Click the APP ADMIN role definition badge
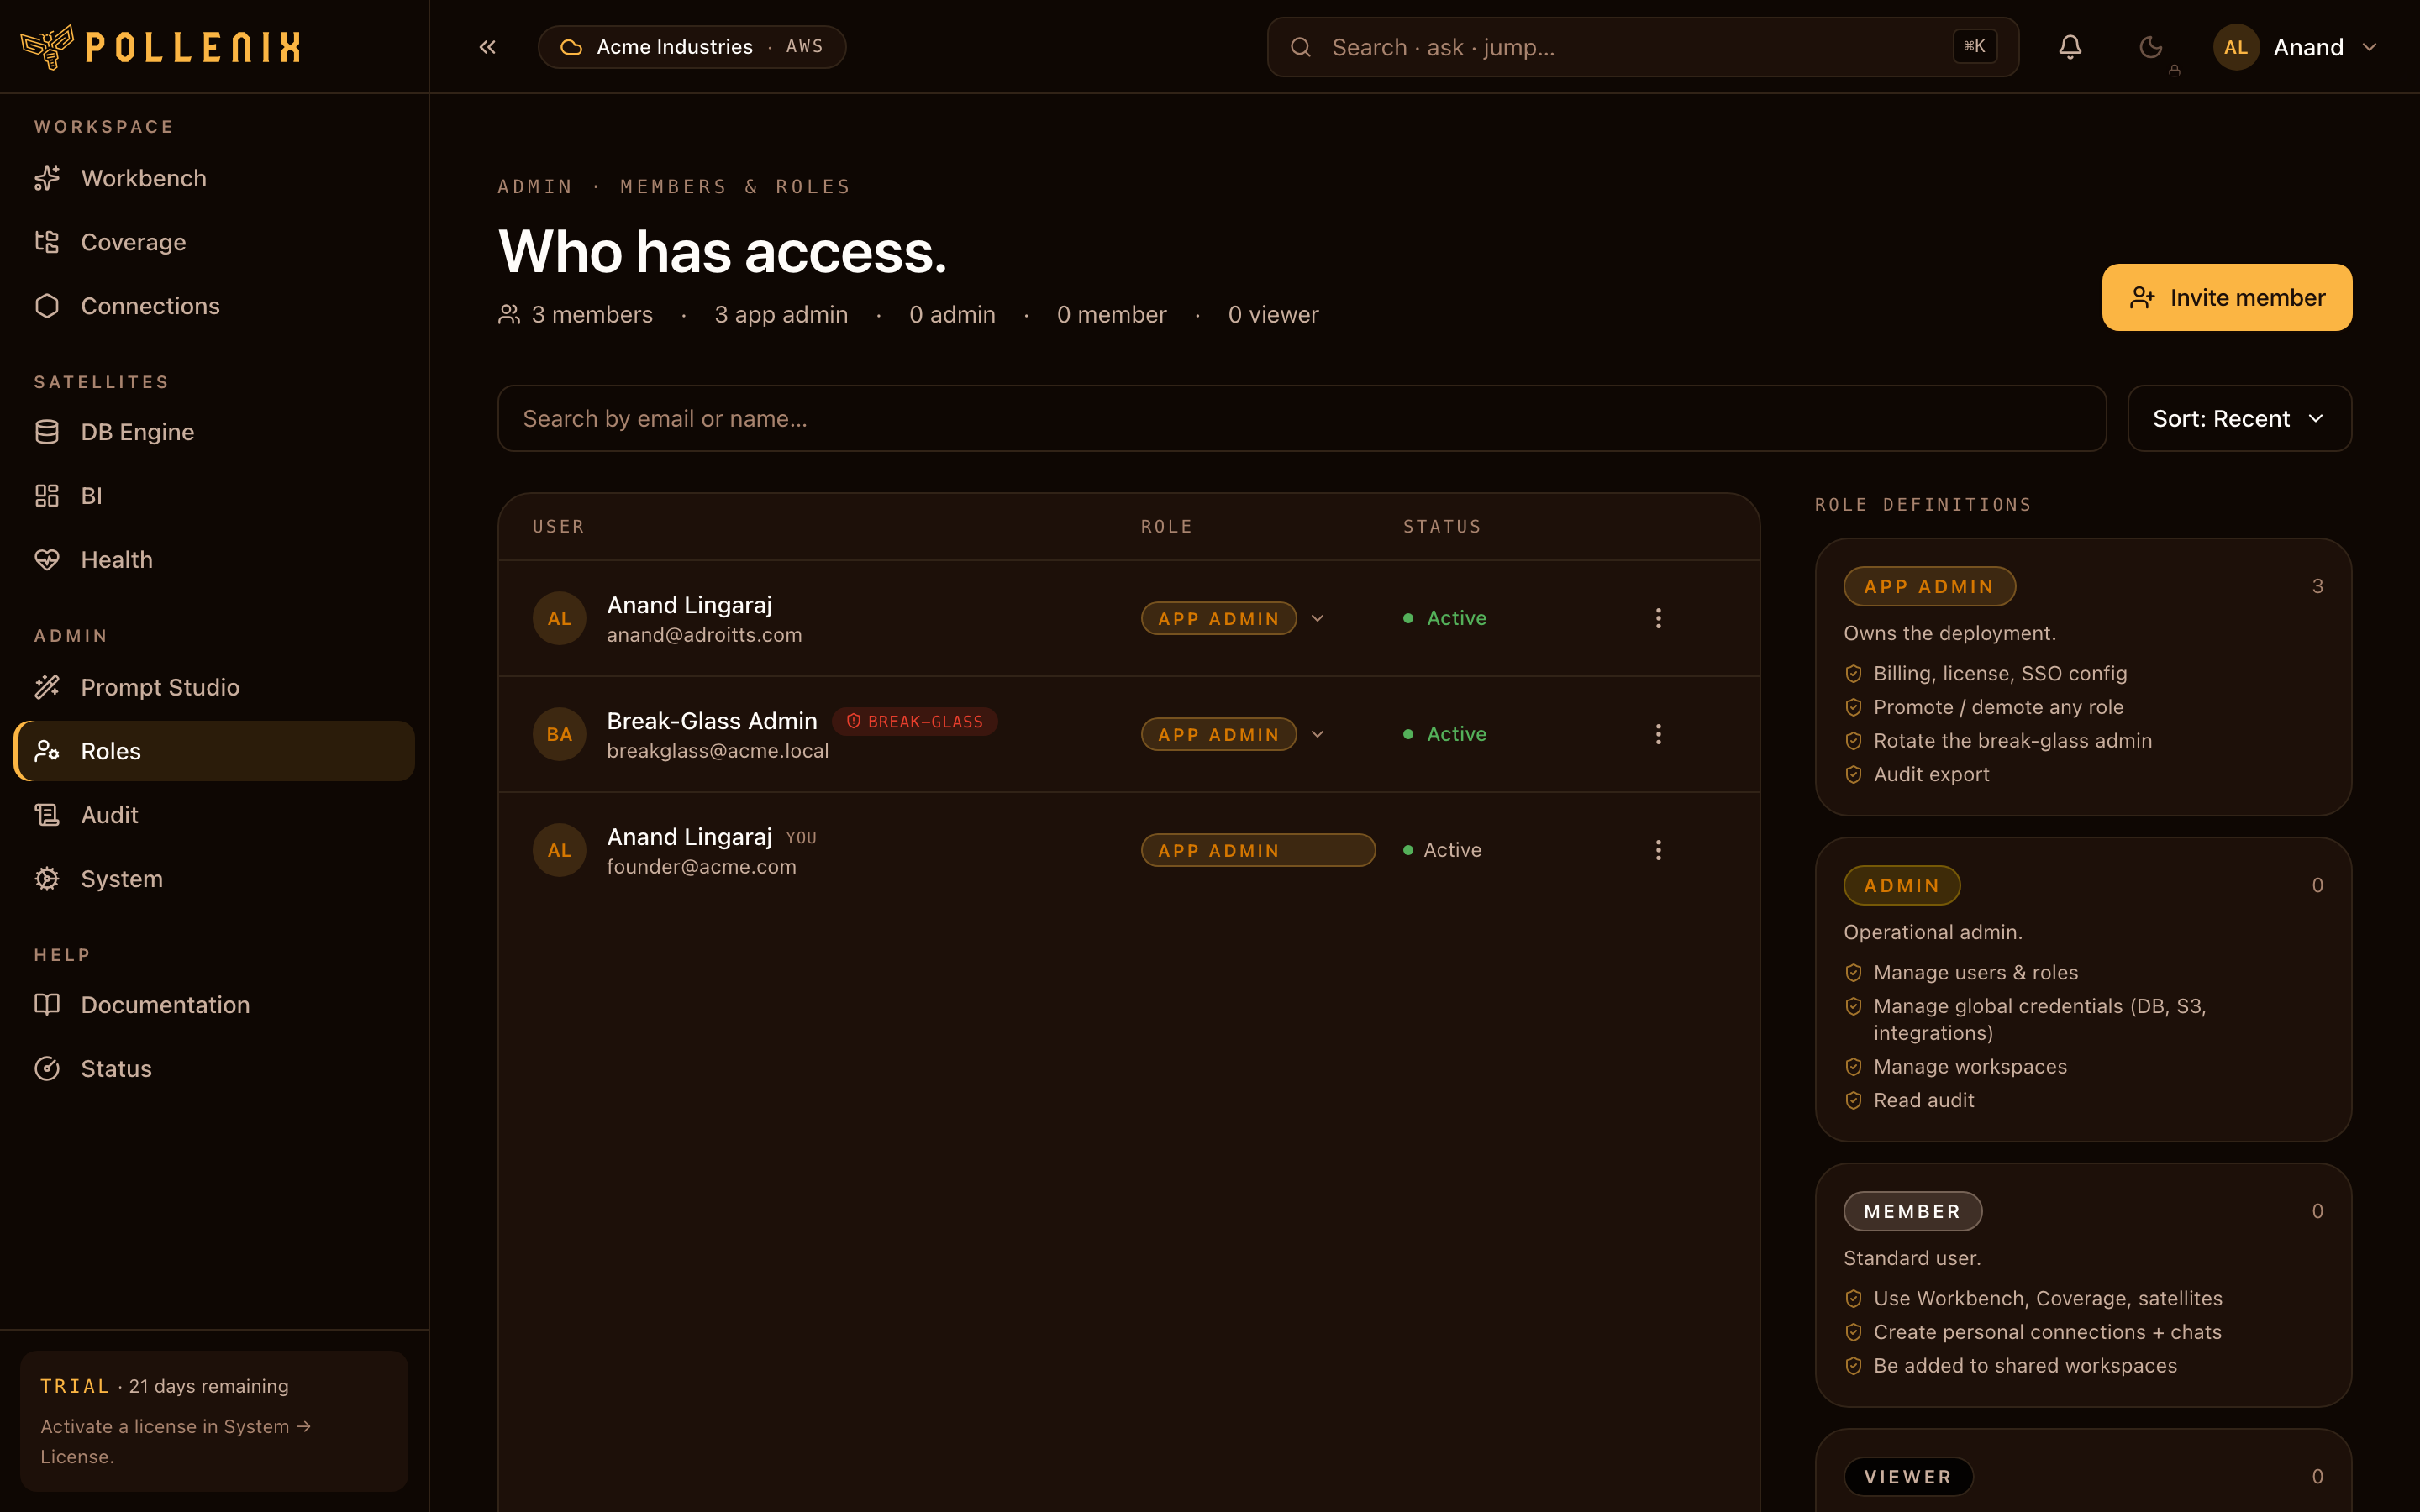 [x=1929, y=586]
